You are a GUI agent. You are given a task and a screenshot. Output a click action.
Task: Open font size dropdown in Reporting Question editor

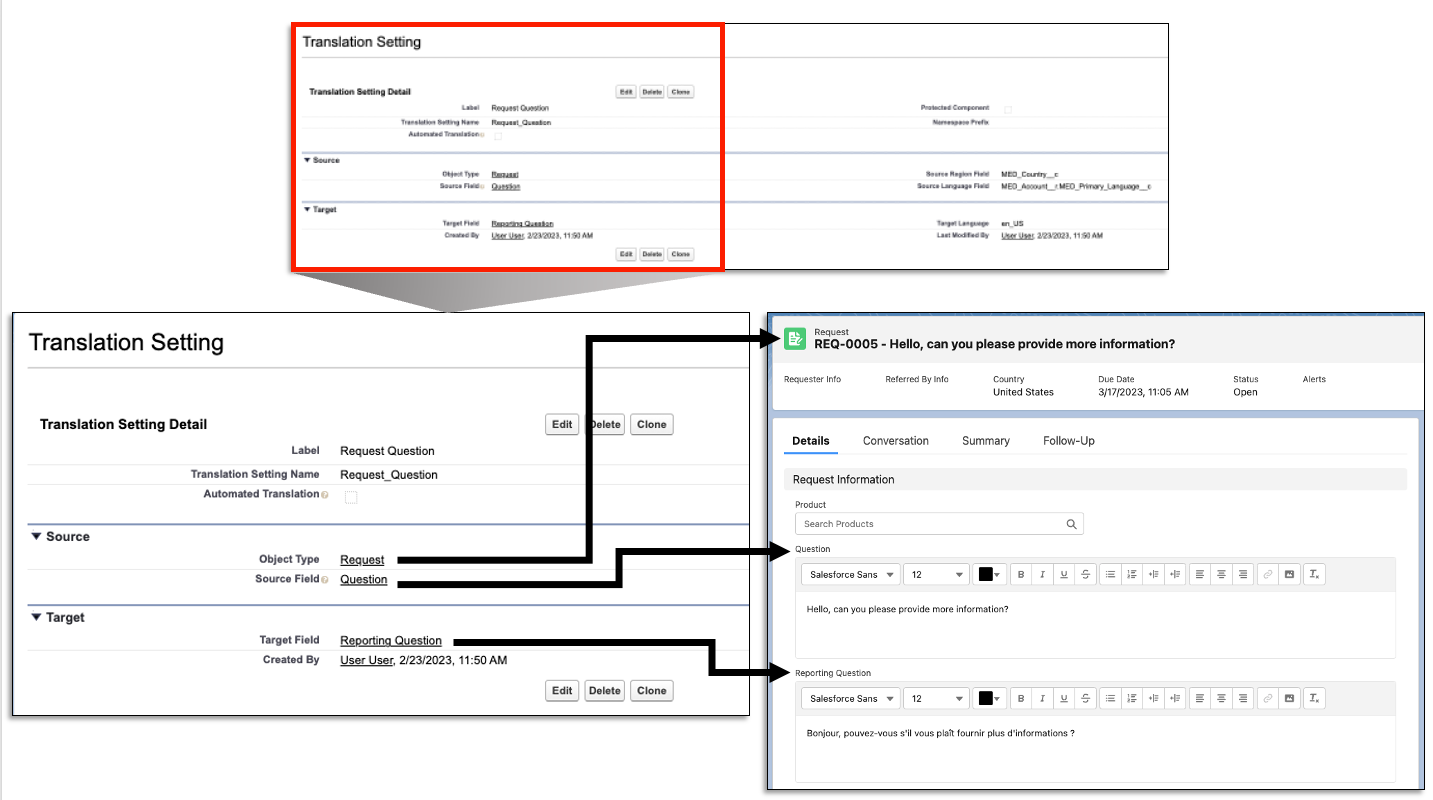(936, 698)
